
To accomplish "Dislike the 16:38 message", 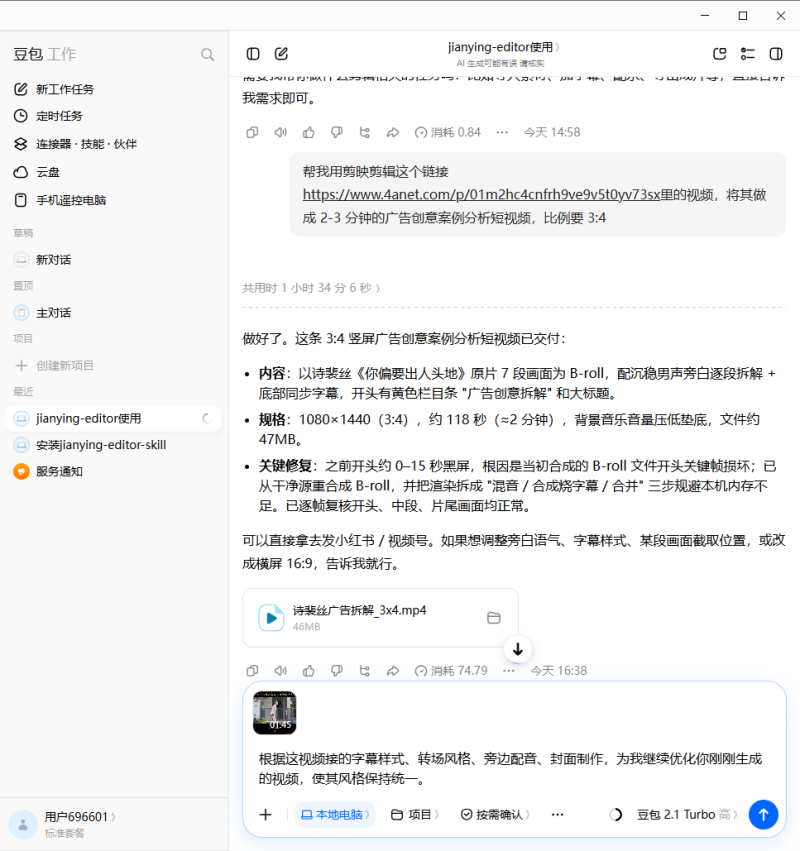I will coord(337,671).
